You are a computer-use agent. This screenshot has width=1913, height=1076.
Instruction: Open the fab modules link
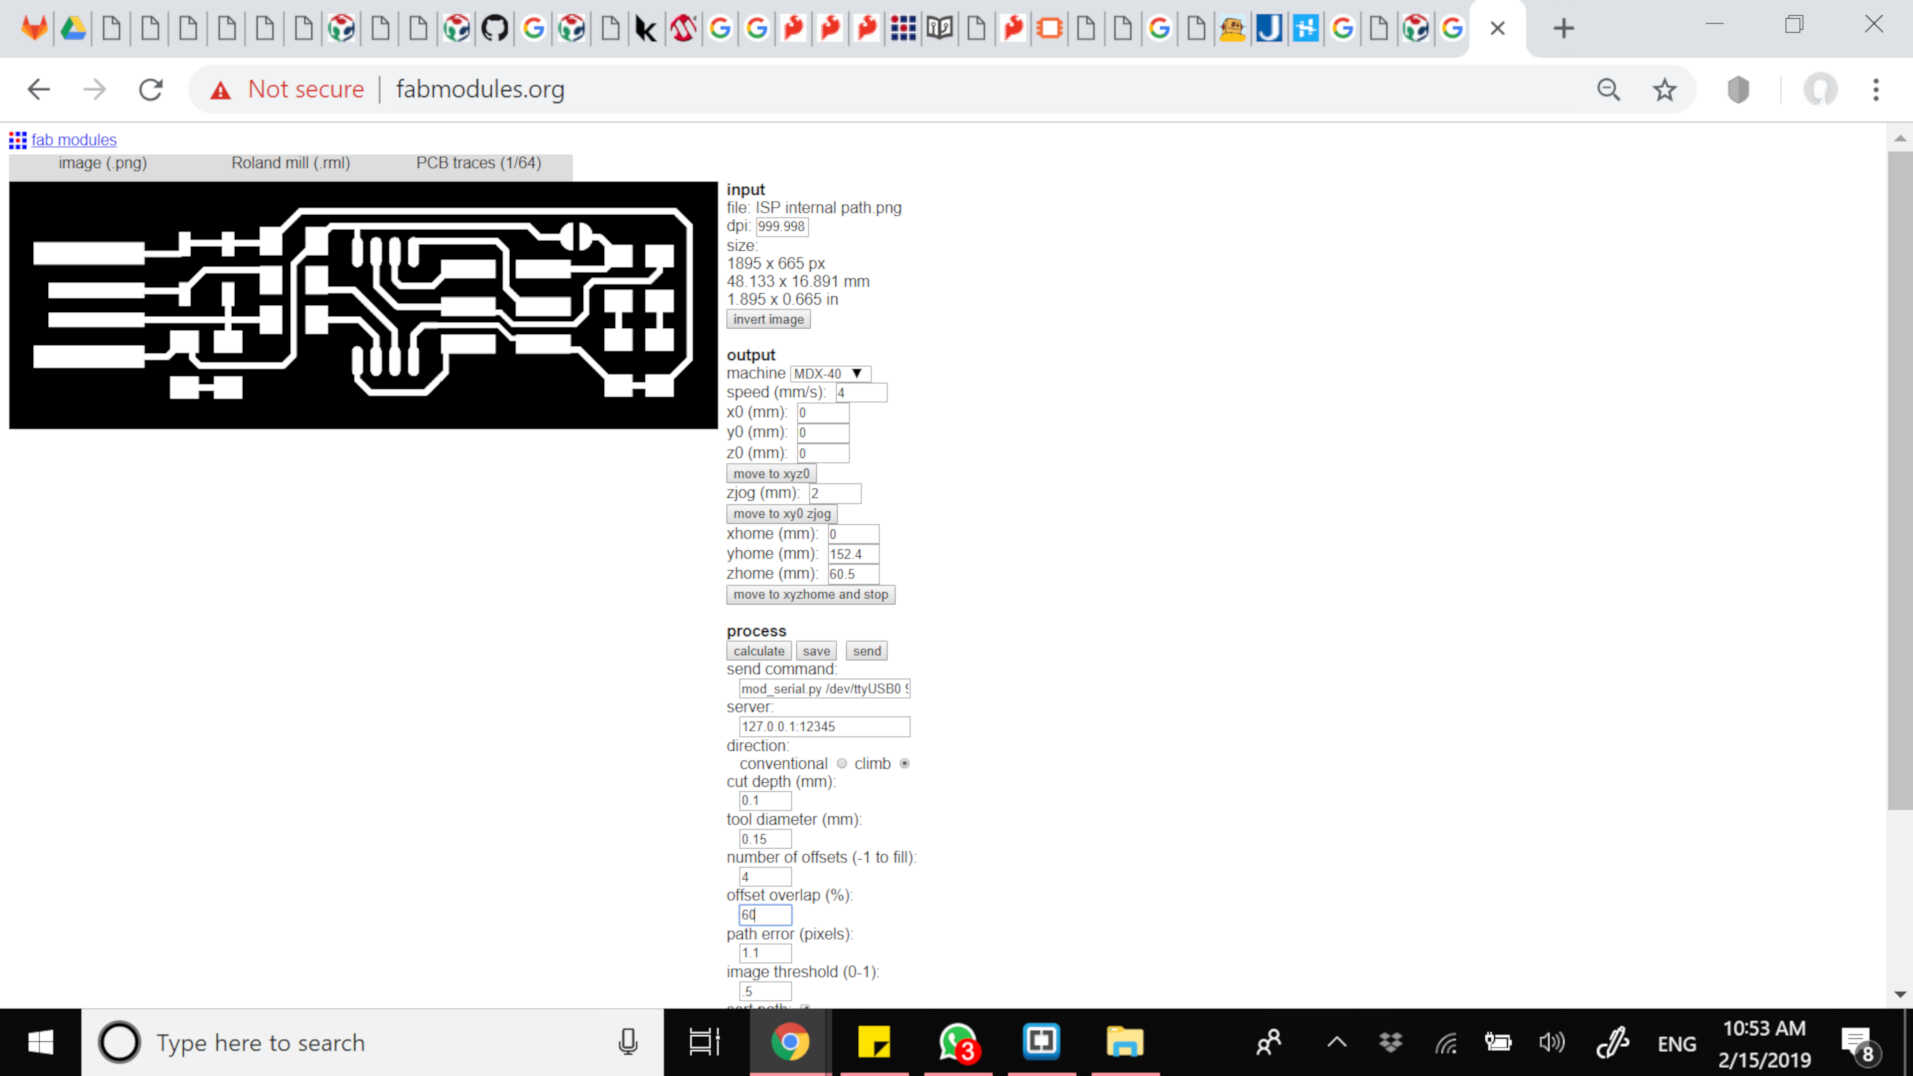click(x=74, y=140)
